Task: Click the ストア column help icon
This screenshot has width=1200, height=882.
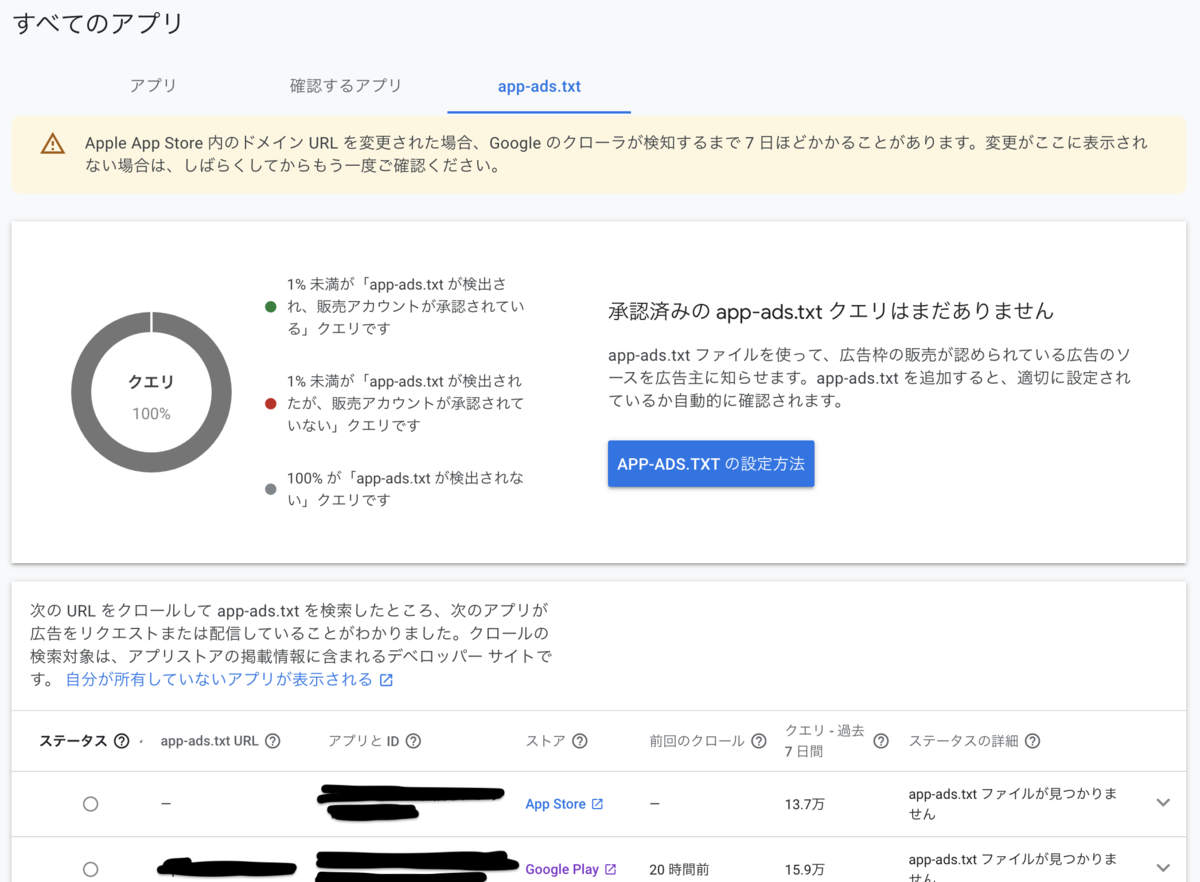Action: pyautogui.click(x=580, y=740)
